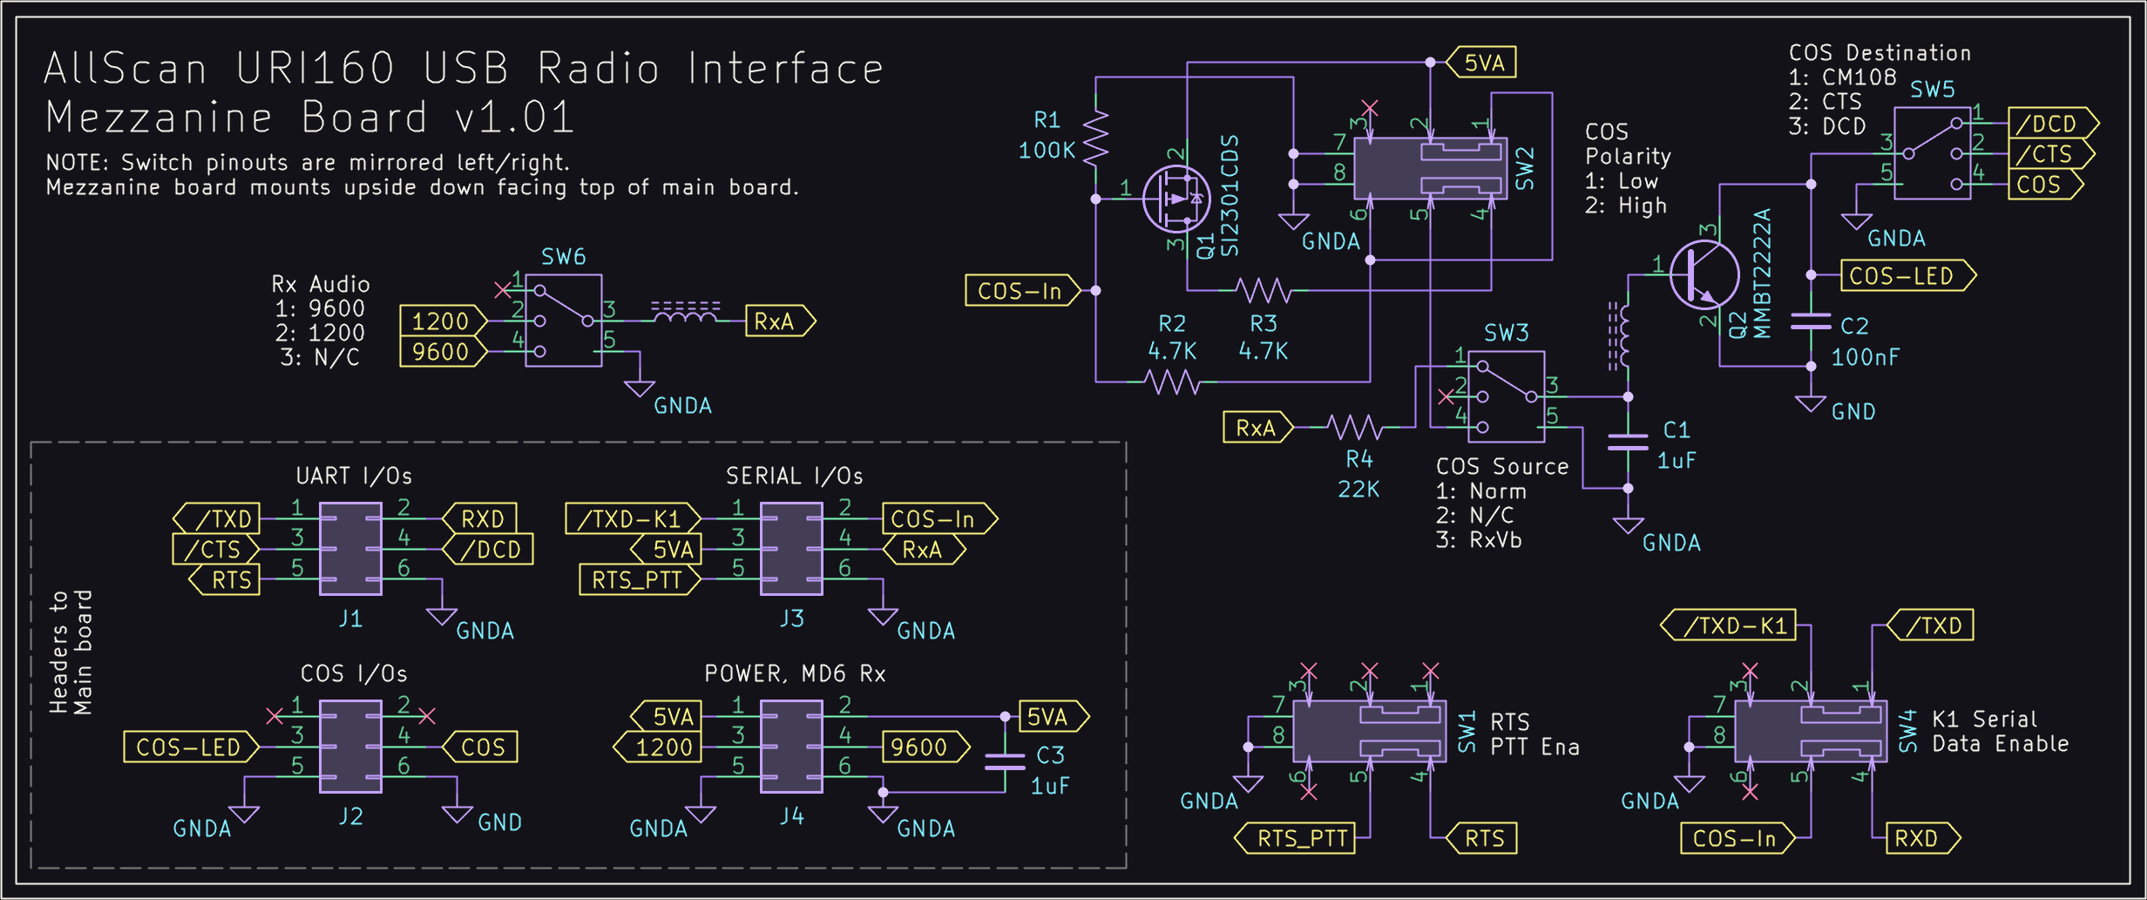2147x900 pixels.
Task: Click the R1 100K resistor symbol
Action: click(x=1096, y=137)
